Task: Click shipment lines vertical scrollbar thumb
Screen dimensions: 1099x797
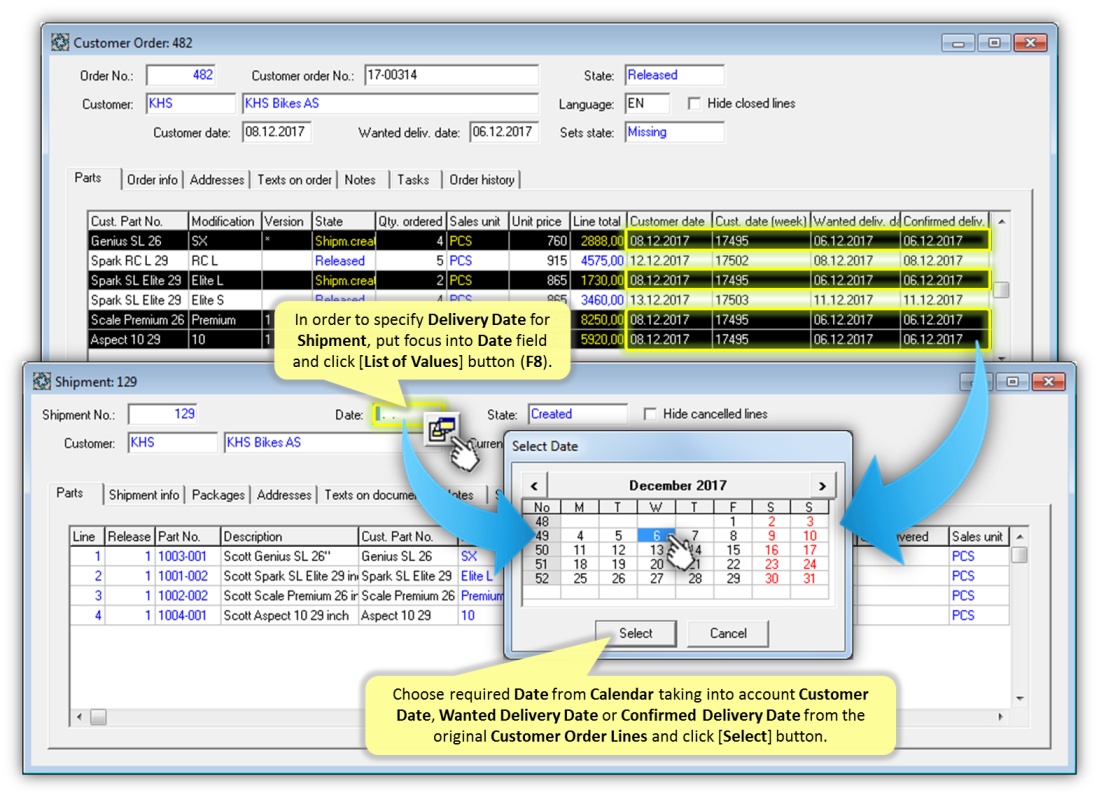Action: 1019,556
